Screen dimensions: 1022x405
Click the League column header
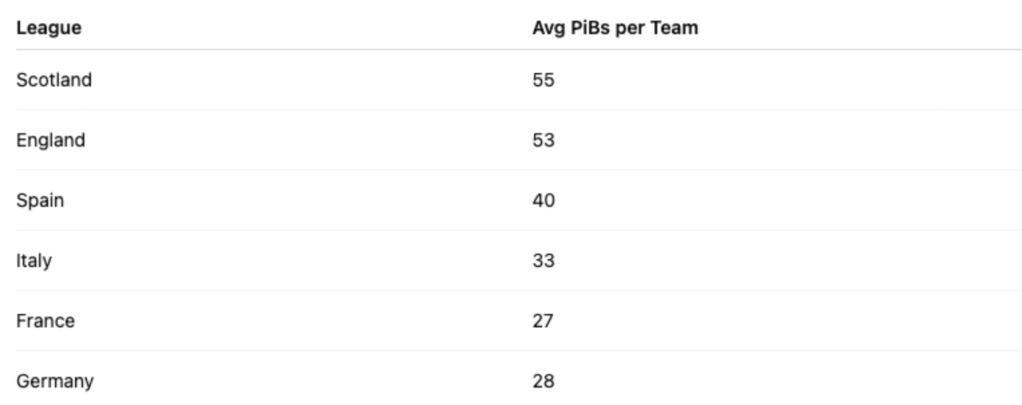(49, 28)
